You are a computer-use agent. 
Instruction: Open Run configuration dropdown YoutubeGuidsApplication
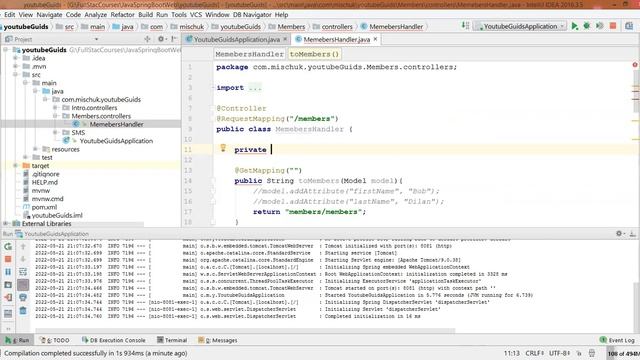pyautogui.click(x=520, y=26)
